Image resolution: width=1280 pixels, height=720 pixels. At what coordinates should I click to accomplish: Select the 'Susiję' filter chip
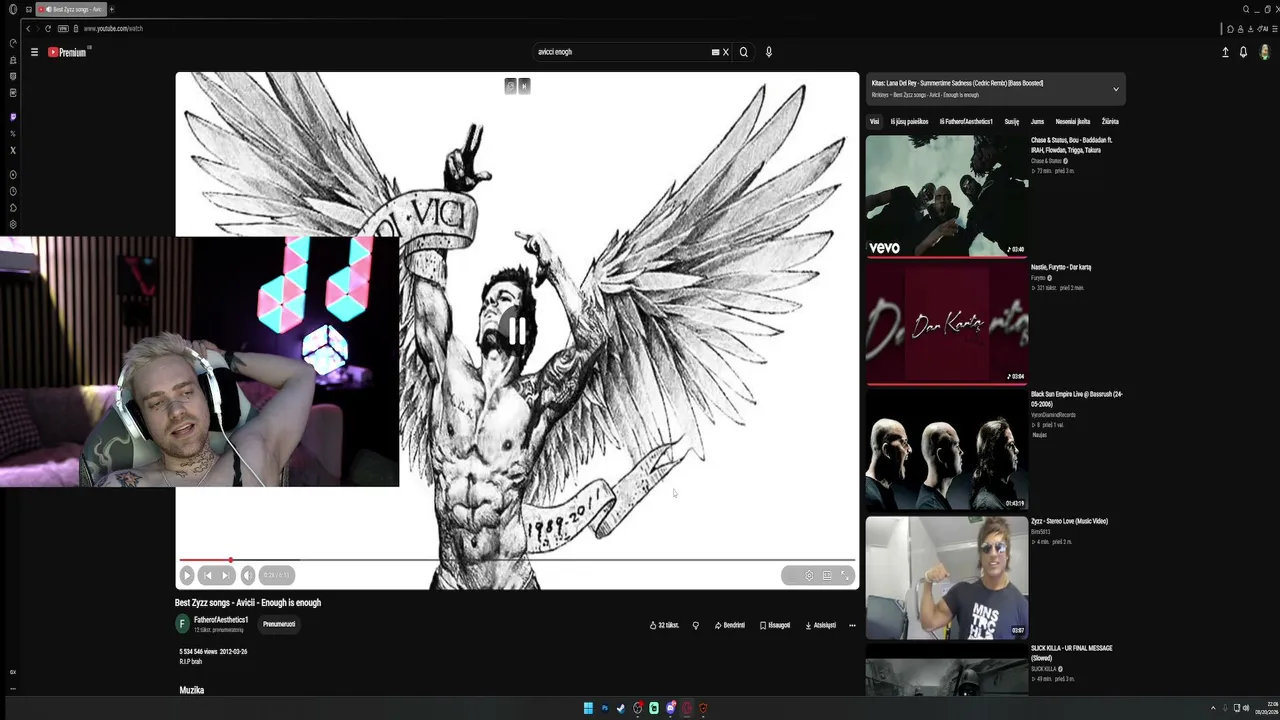point(1012,122)
